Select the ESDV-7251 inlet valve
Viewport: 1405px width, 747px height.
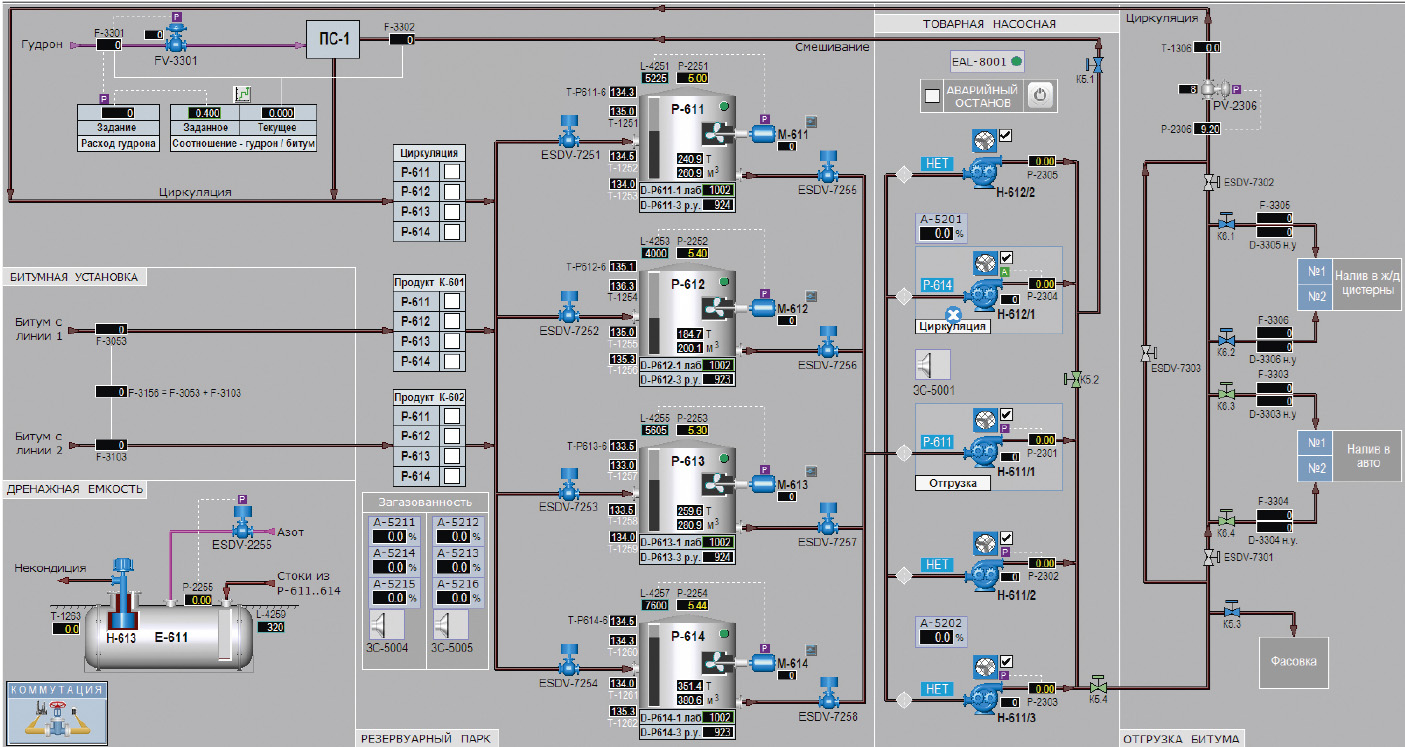(569, 132)
